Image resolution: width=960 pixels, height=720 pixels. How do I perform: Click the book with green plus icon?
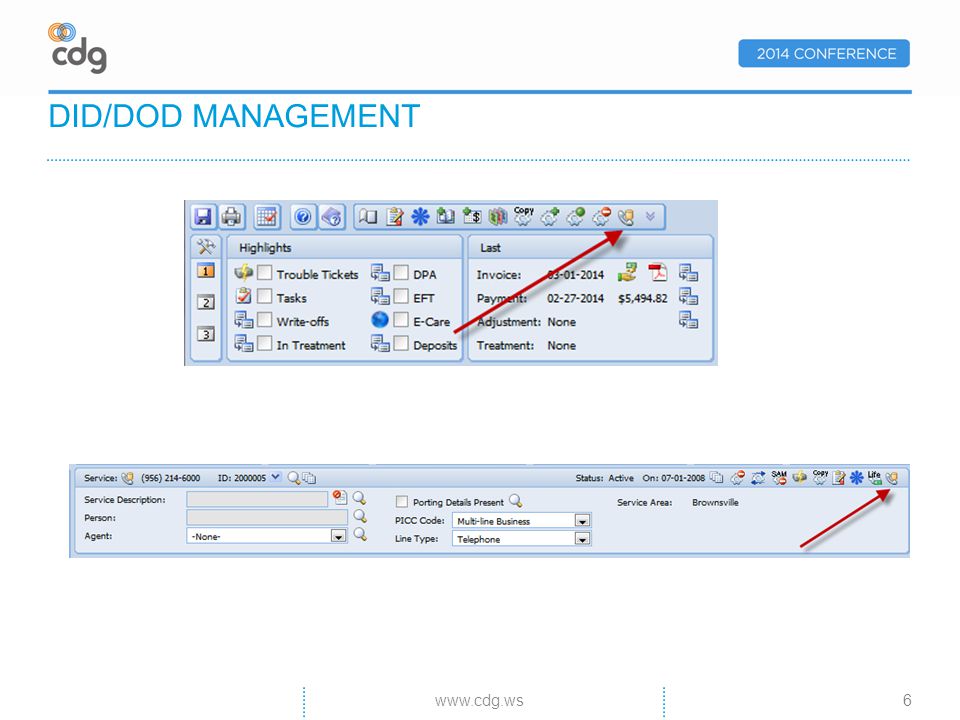[x=446, y=216]
